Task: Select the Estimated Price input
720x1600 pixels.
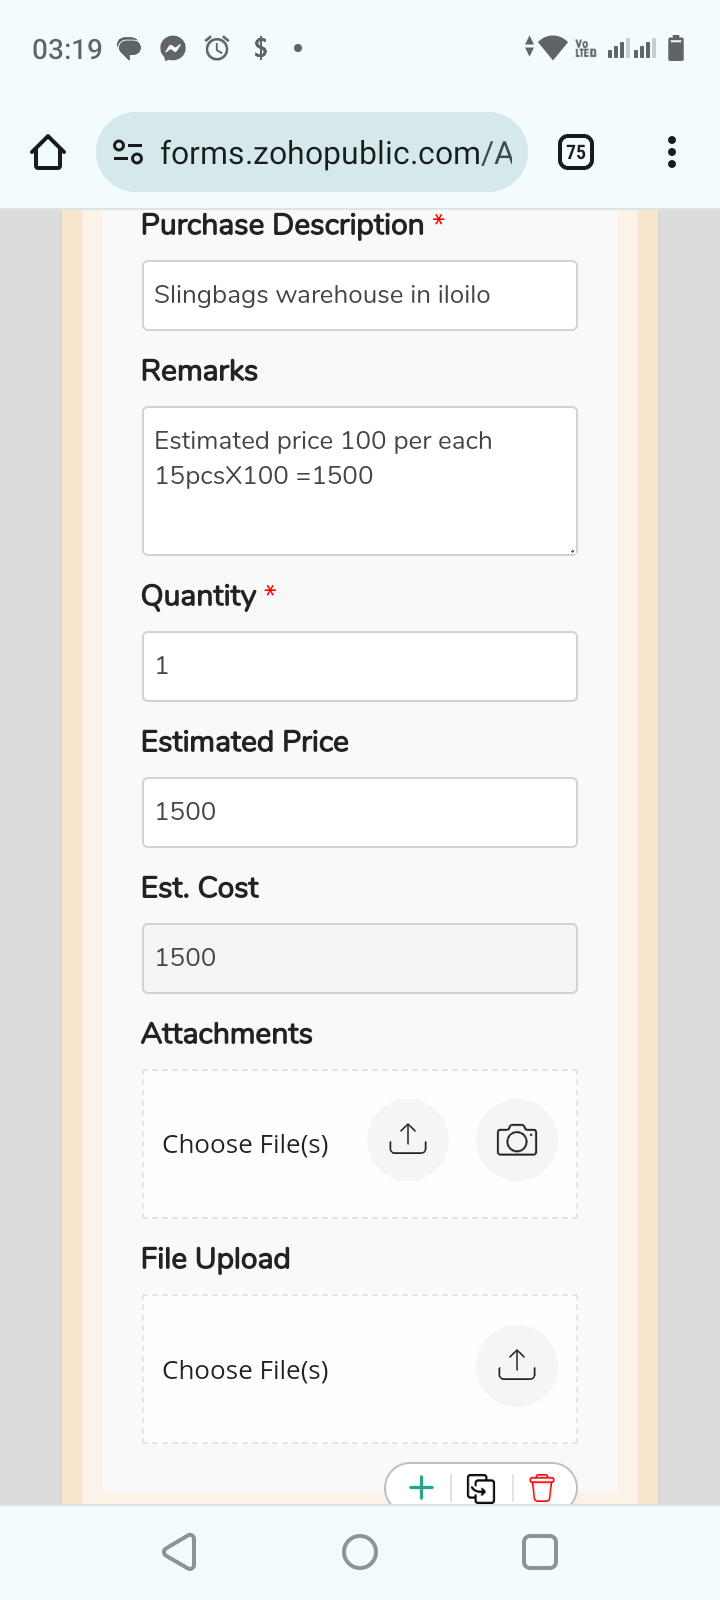Action: coord(360,812)
